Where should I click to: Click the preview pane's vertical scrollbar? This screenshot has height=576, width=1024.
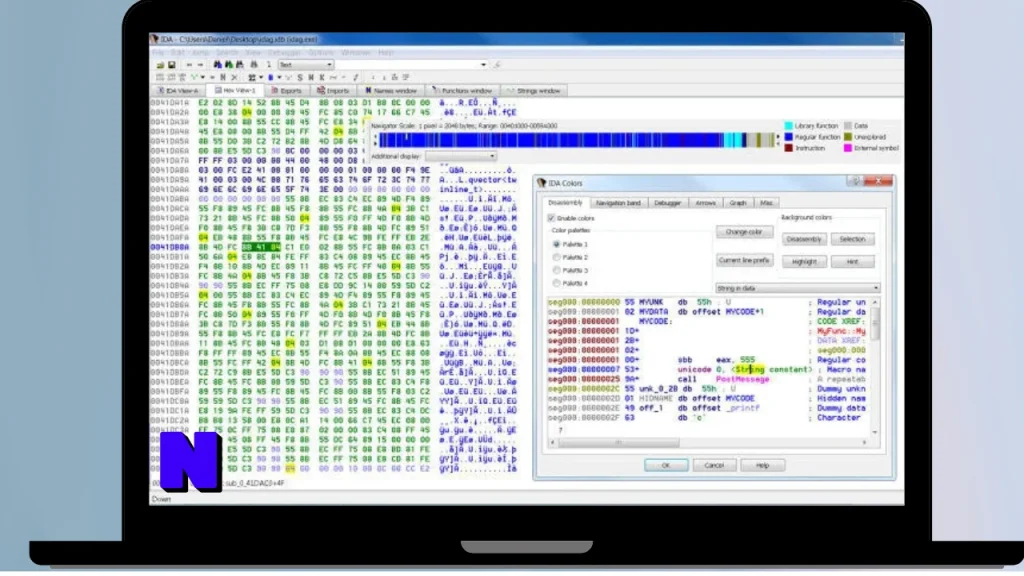click(875, 367)
